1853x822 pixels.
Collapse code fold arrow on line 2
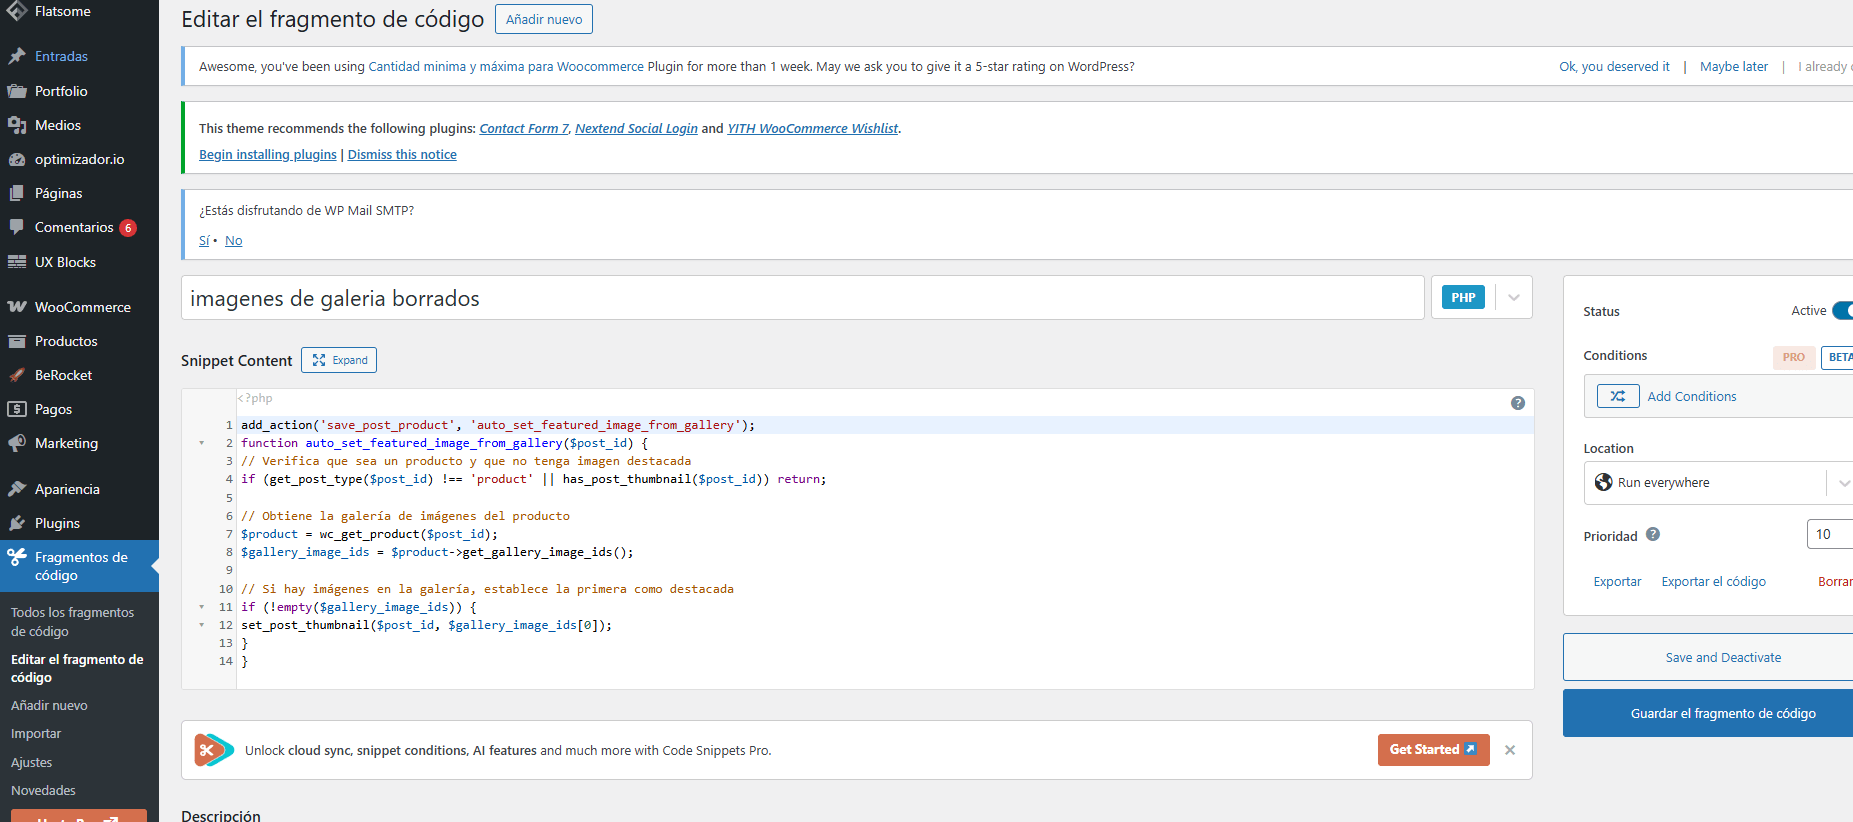coord(201,443)
